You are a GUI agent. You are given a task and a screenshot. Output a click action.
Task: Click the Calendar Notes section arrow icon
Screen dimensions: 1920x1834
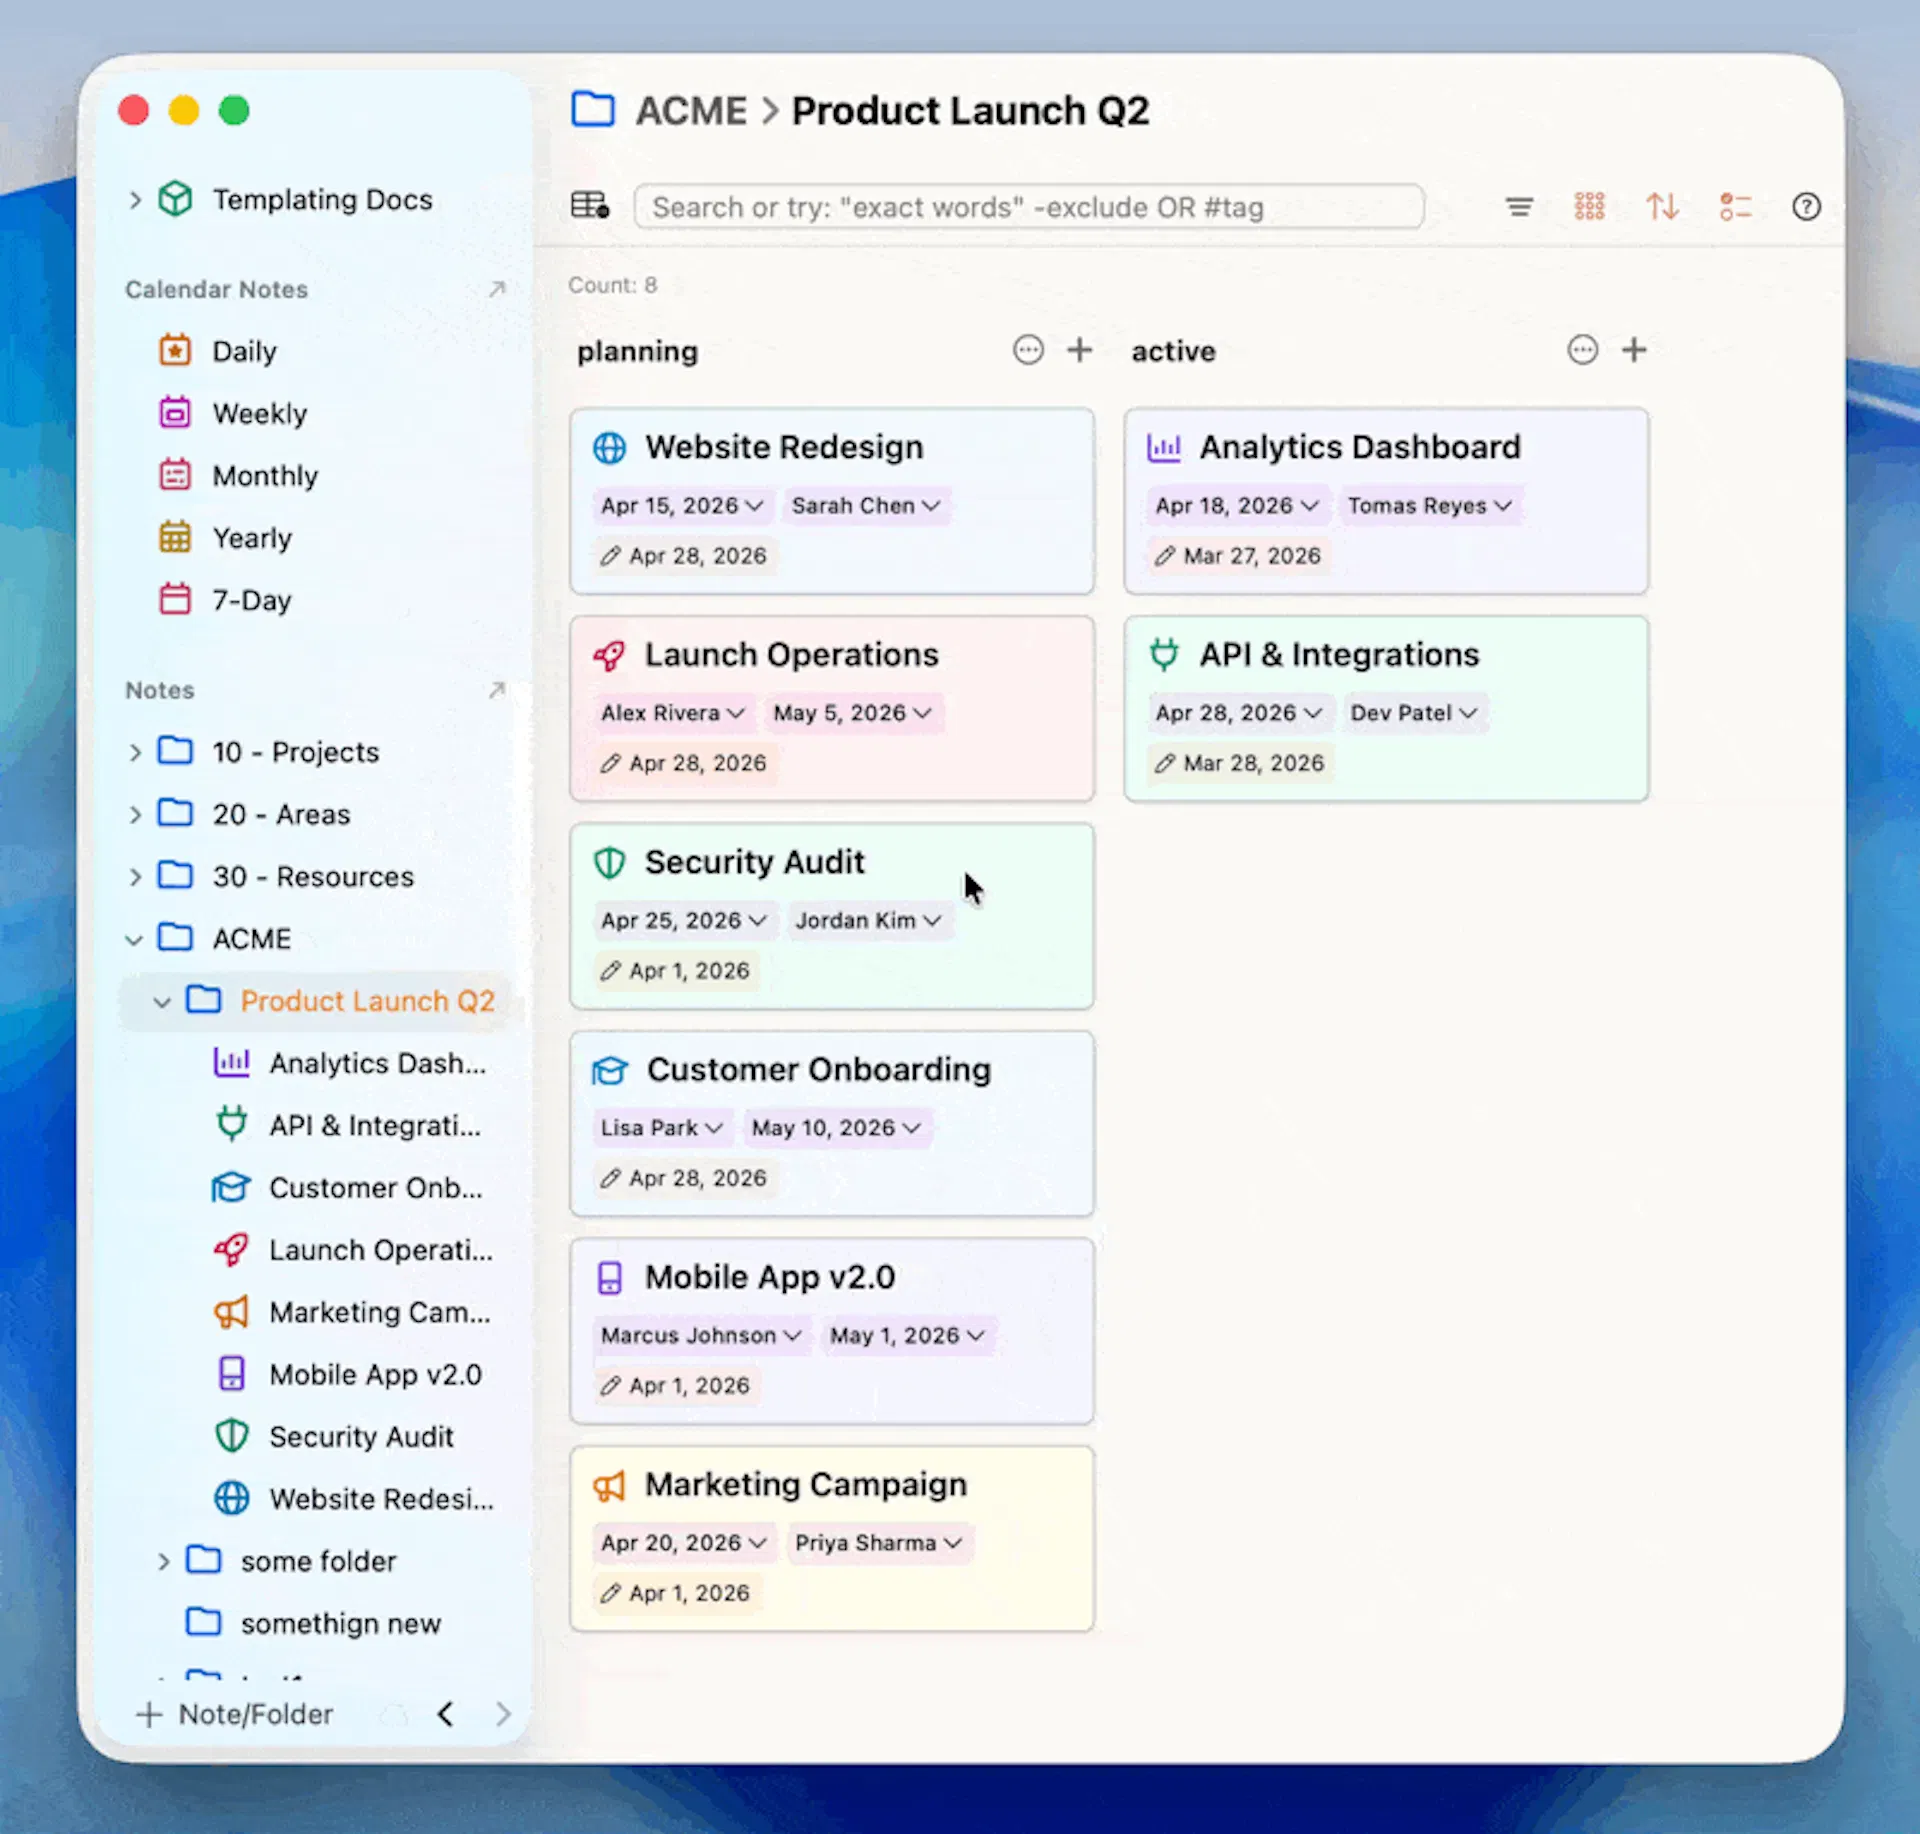[497, 289]
